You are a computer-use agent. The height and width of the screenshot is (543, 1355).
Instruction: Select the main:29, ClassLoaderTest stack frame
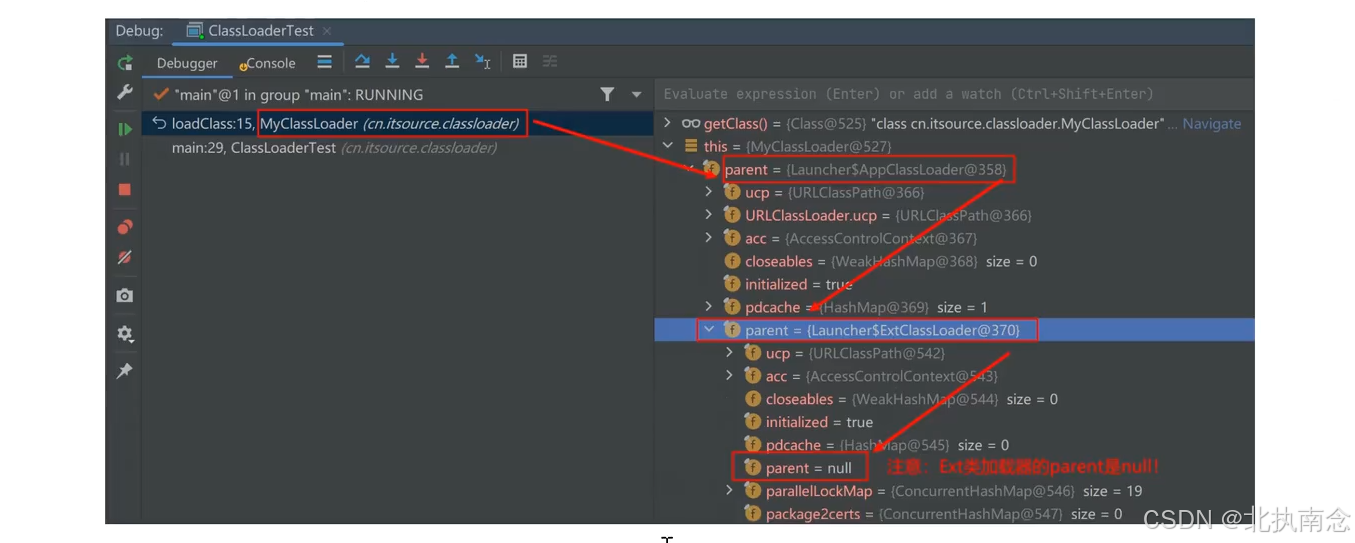pos(397,147)
